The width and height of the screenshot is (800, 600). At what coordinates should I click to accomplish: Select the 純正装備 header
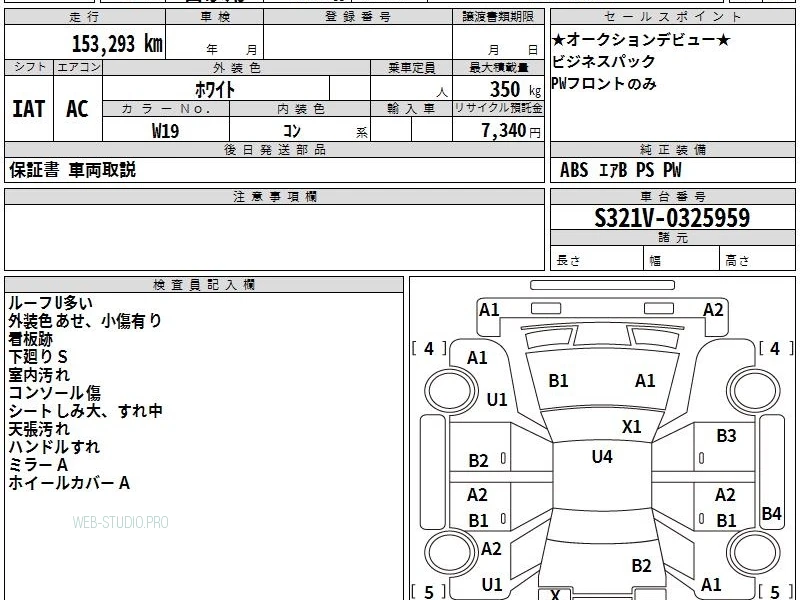tap(672, 149)
